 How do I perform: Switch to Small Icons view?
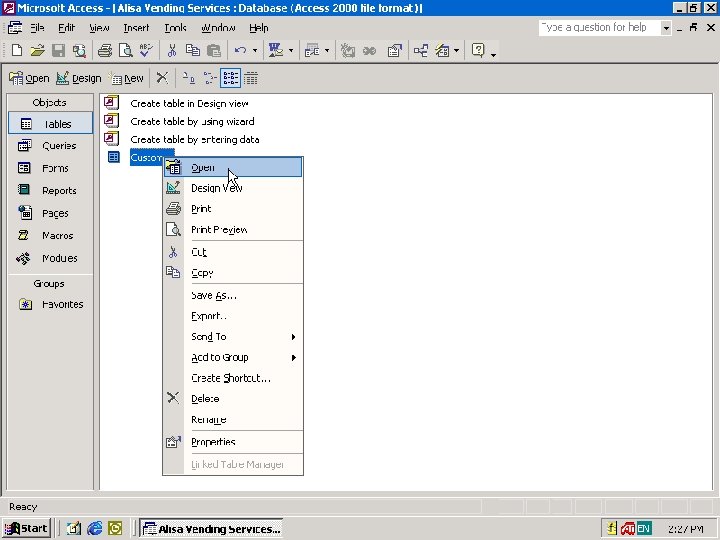coord(209,78)
